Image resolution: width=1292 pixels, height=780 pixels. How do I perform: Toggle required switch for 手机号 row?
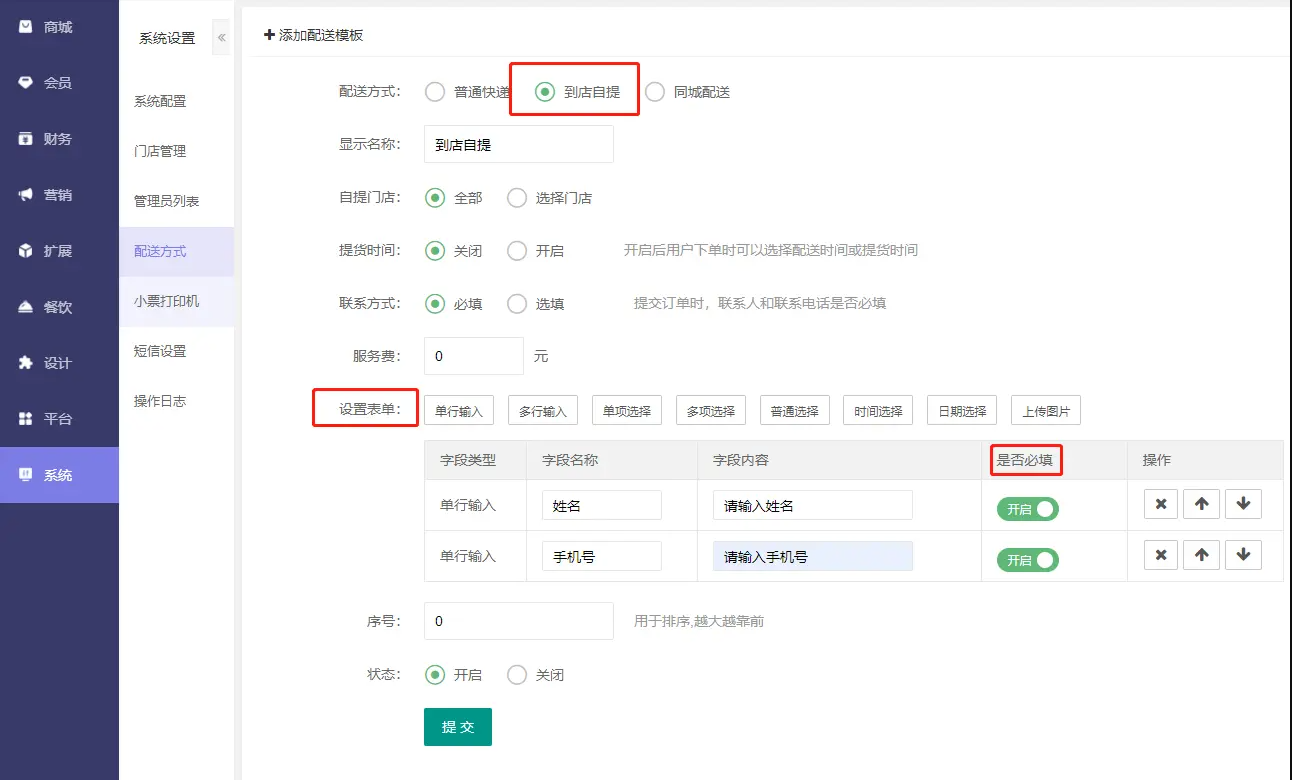tap(1027, 560)
